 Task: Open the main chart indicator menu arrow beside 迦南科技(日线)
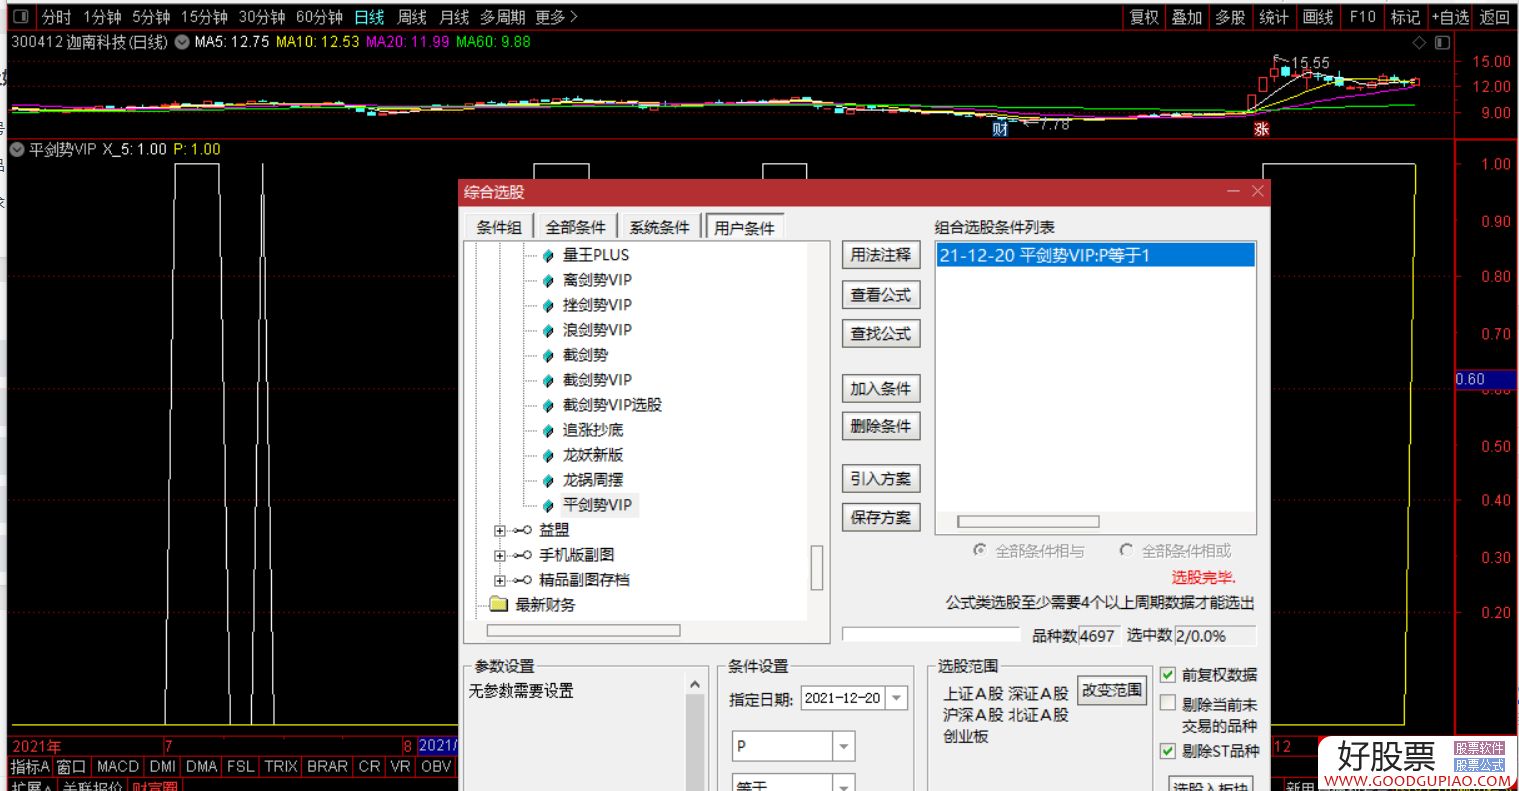pyautogui.click(x=182, y=42)
